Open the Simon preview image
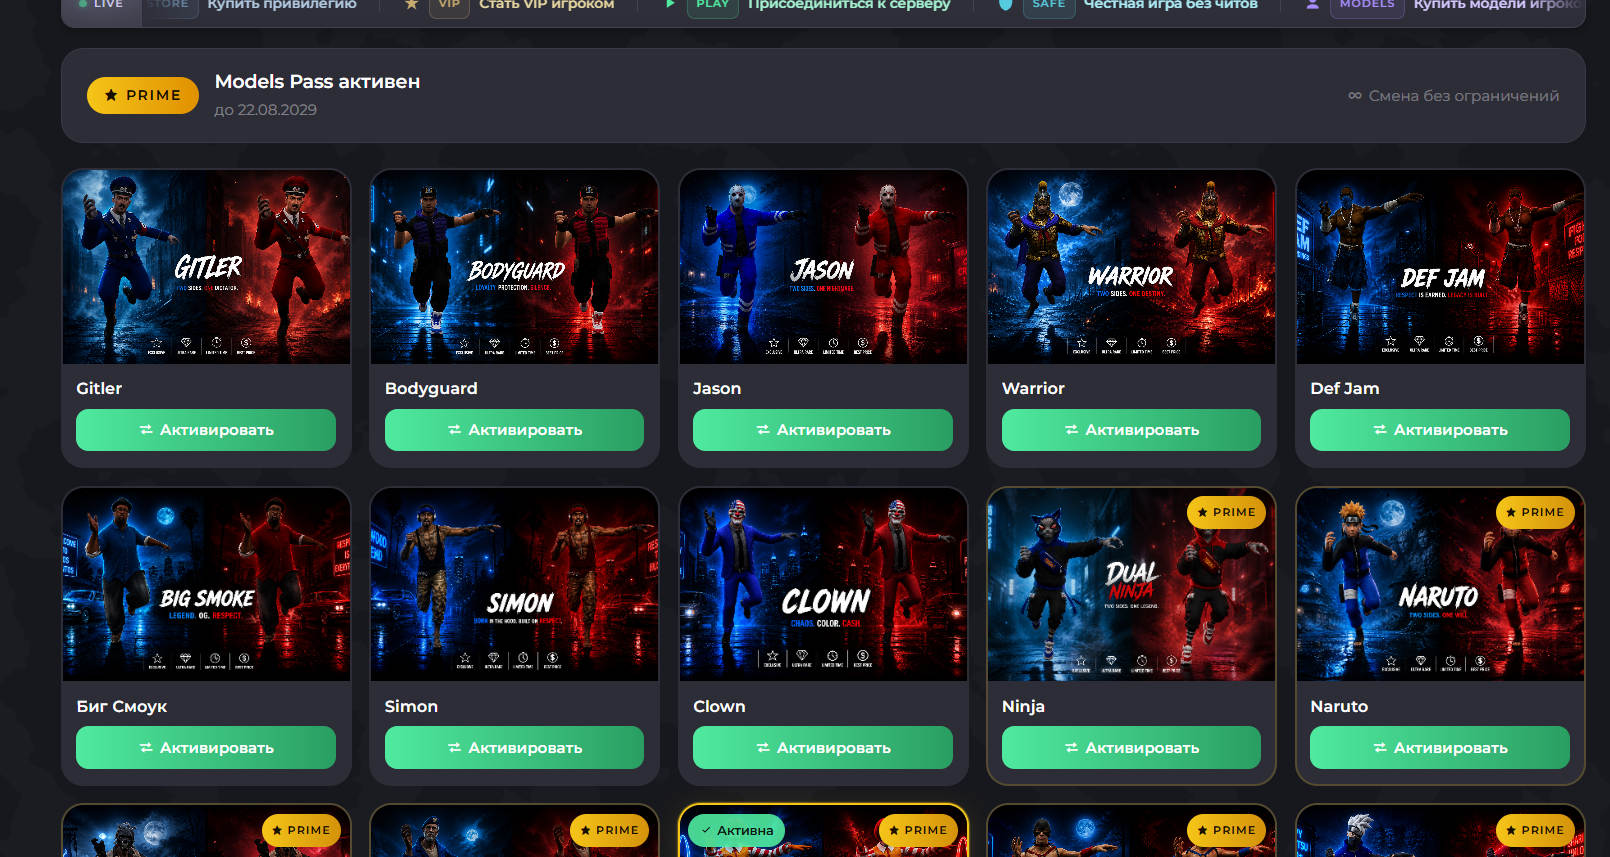This screenshot has height=857, width=1610. click(514, 585)
